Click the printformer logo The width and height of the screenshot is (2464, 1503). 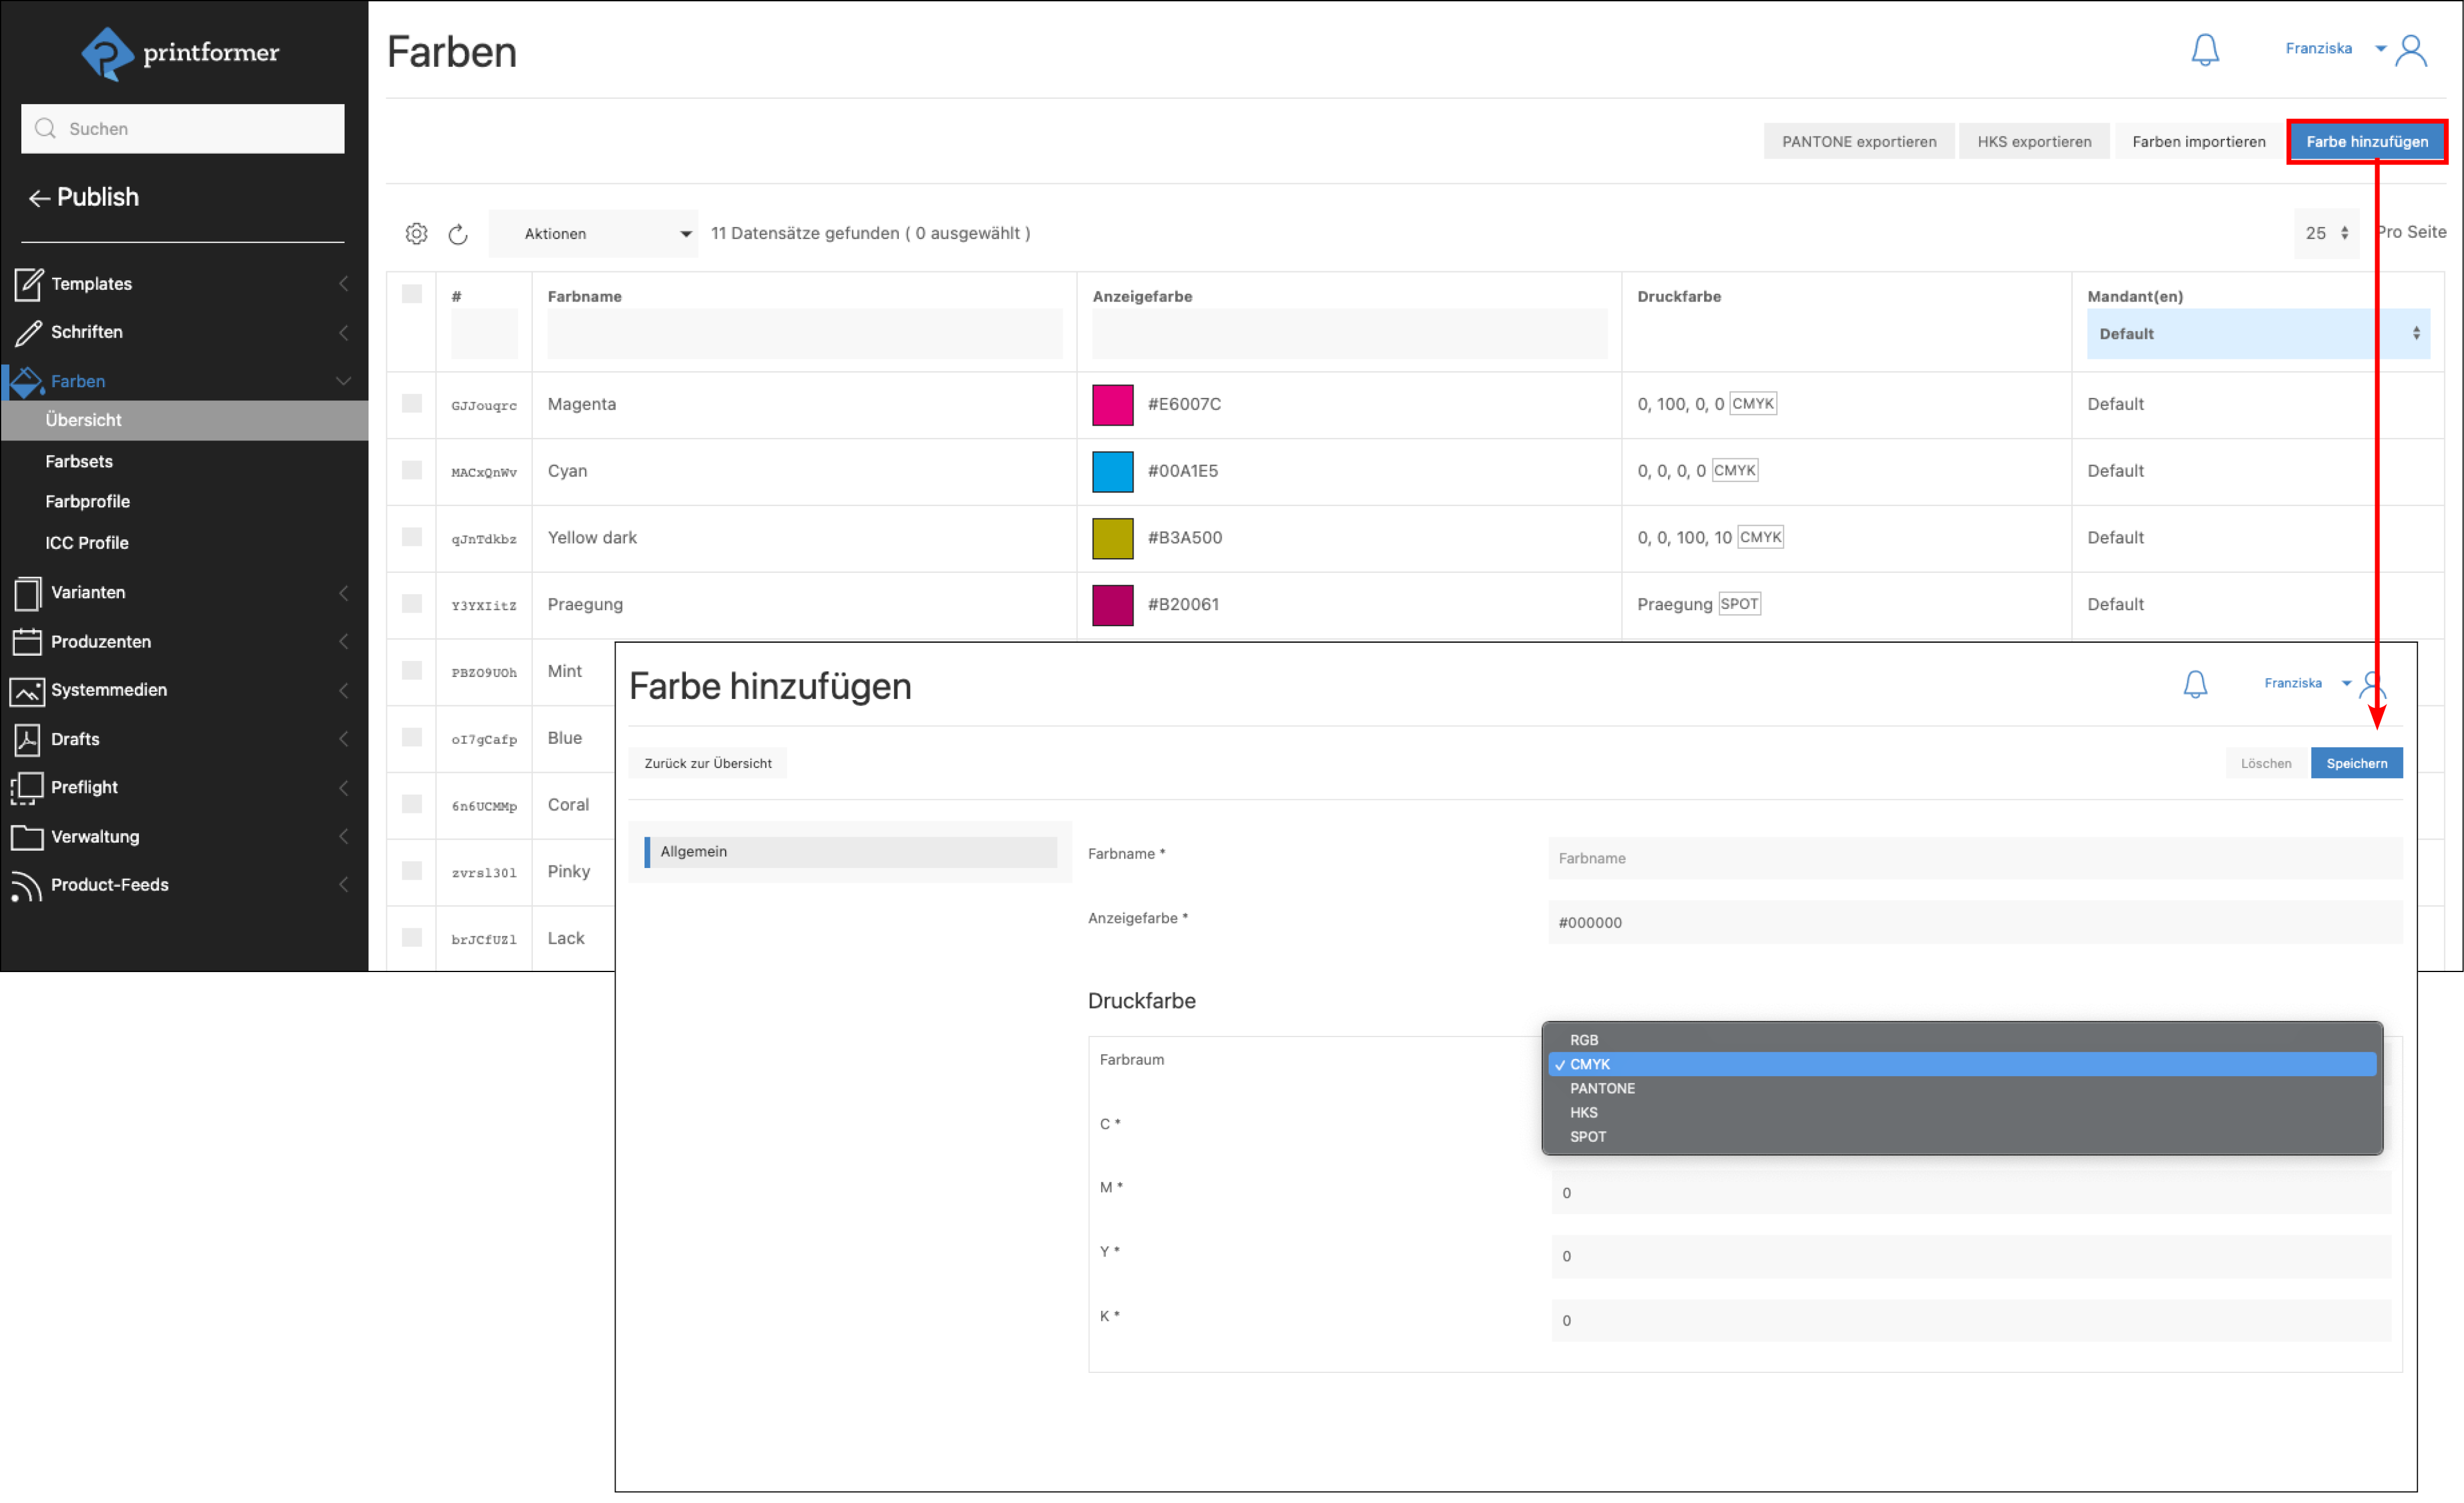coord(181,53)
